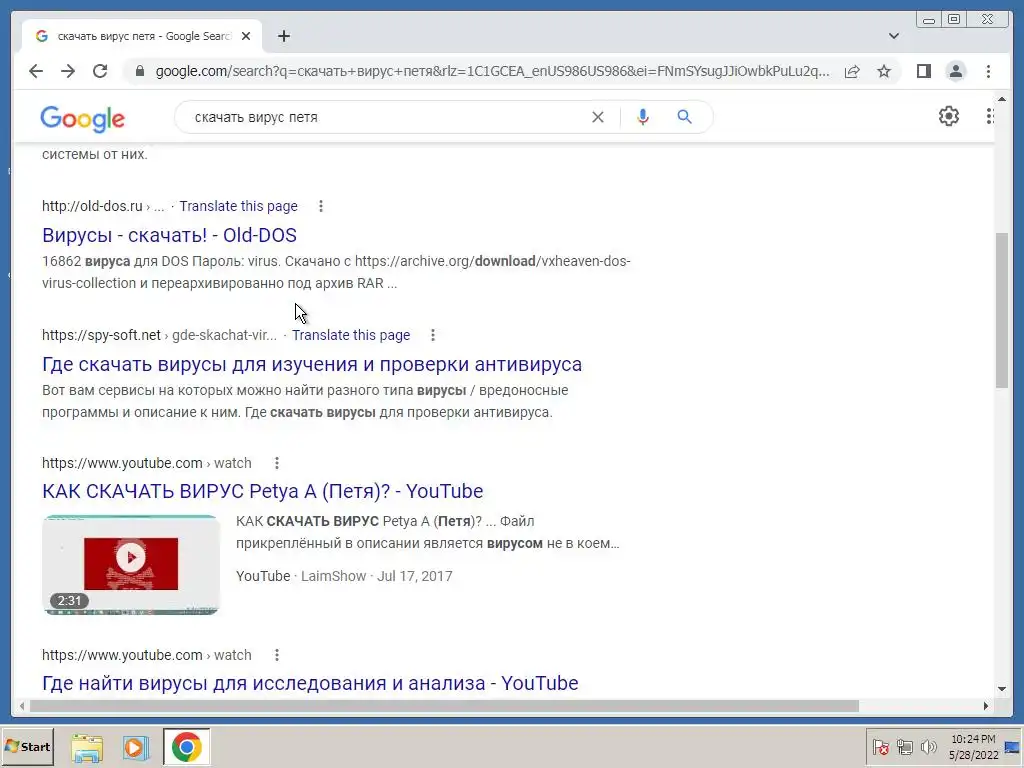1024x768 pixels.
Task: Click the Google logo
Action: pyautogui.click(x=82, y=120)
